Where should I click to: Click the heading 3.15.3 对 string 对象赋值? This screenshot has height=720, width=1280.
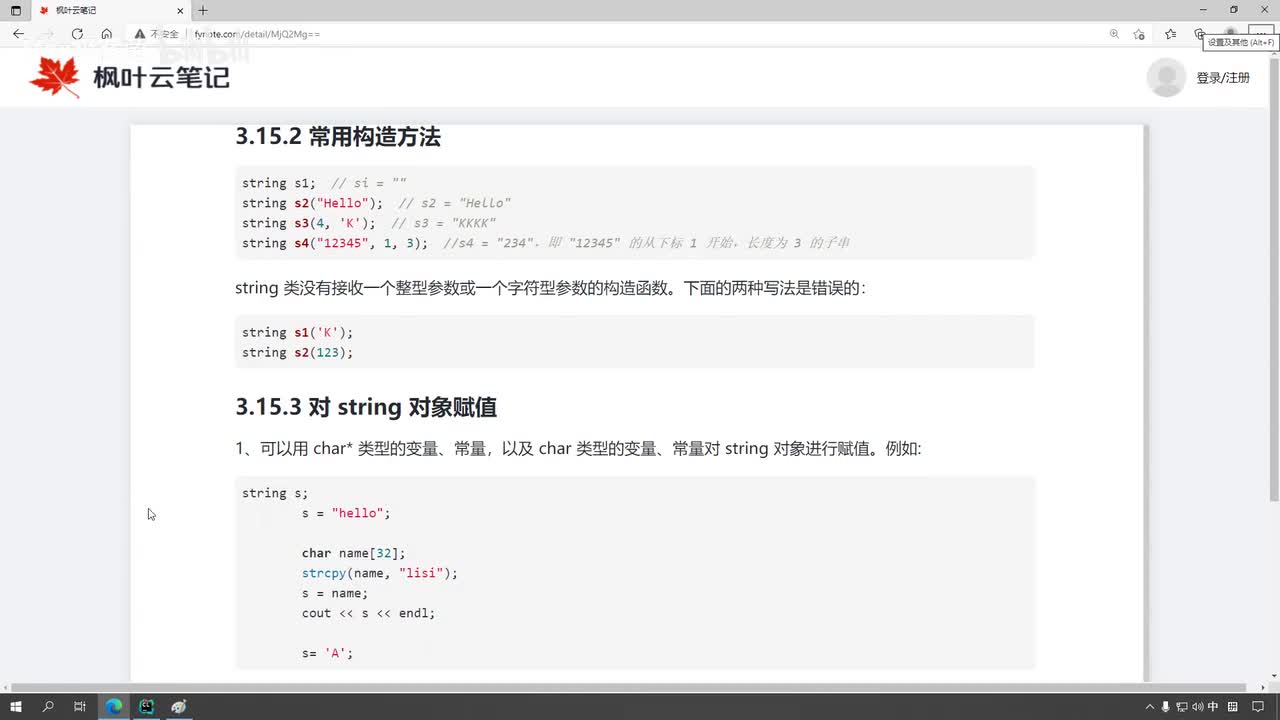click(x=366, y=407)
